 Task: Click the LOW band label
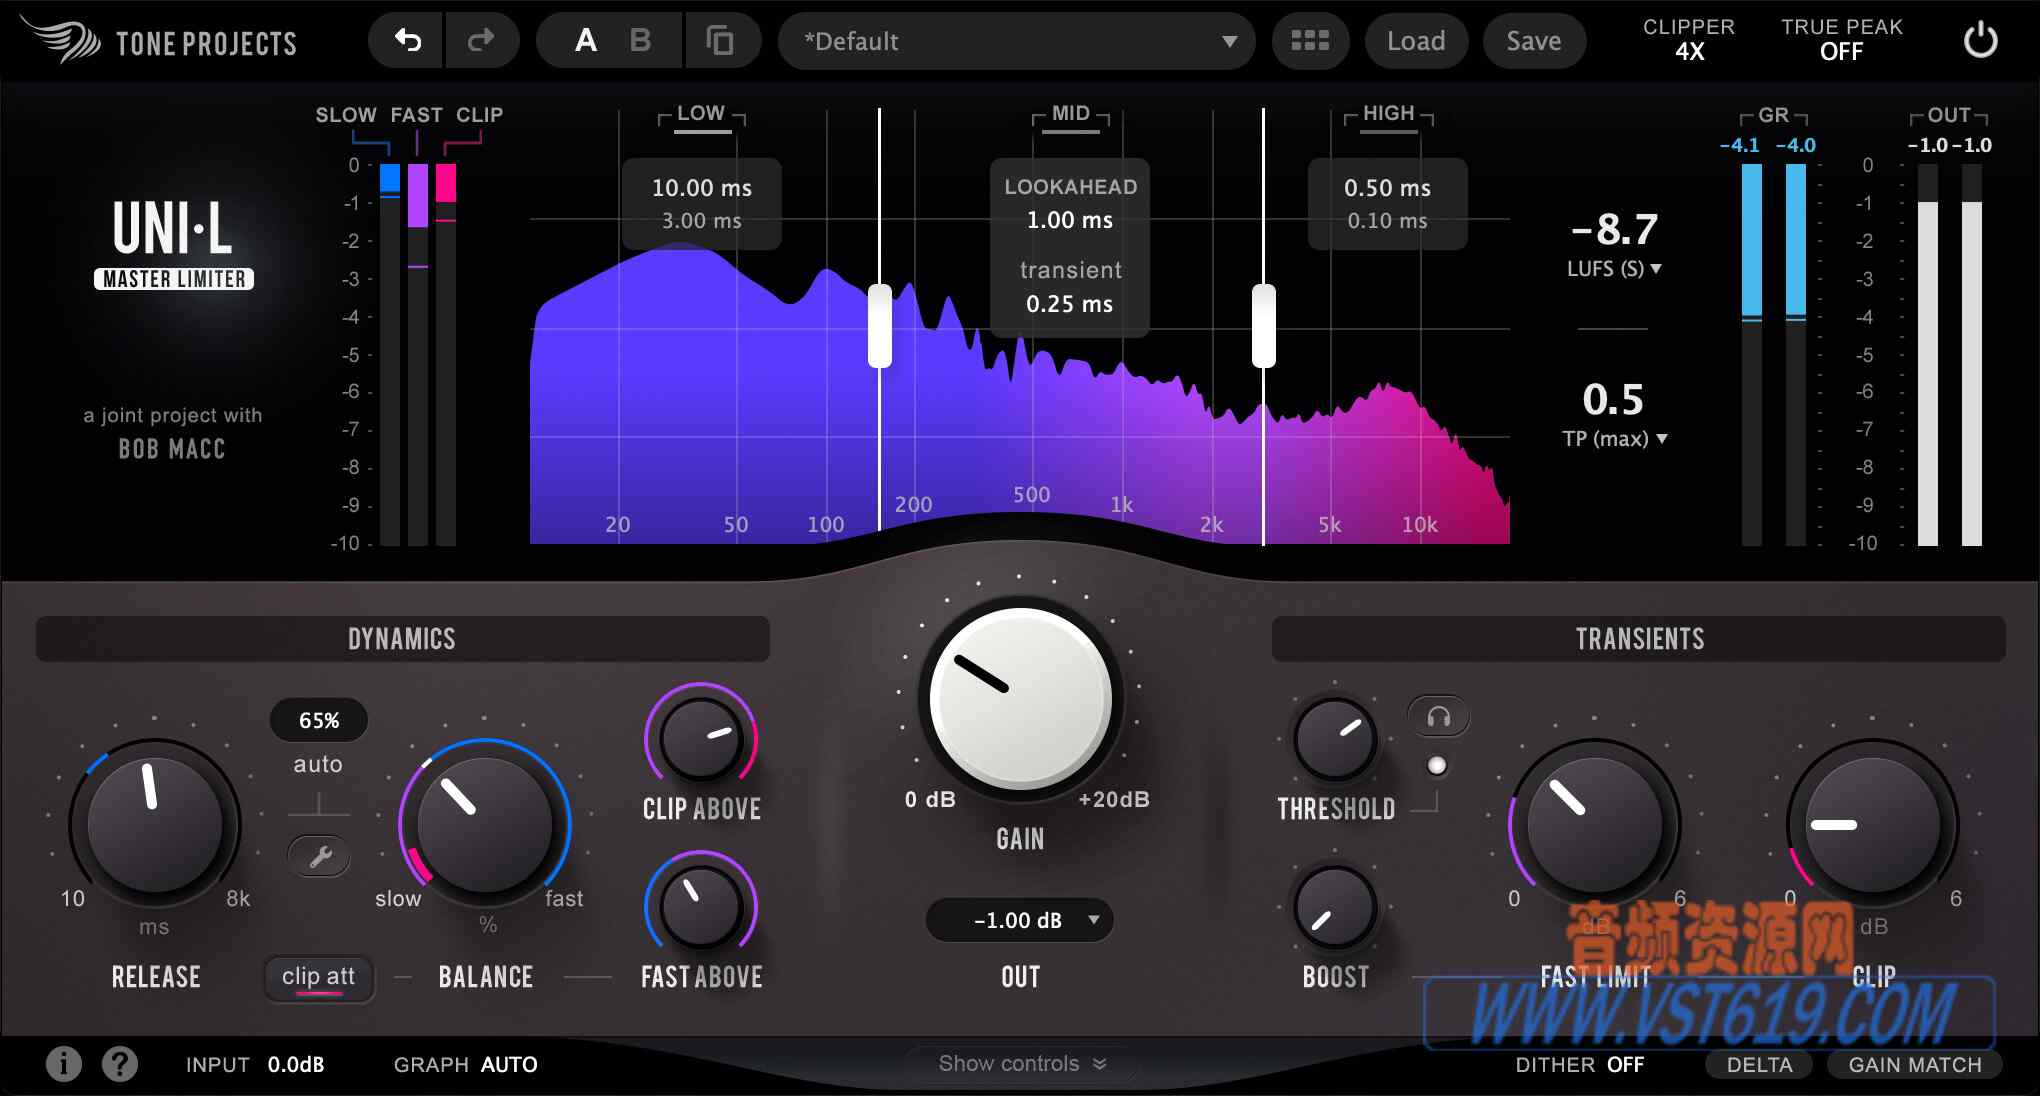coord(701,113)
